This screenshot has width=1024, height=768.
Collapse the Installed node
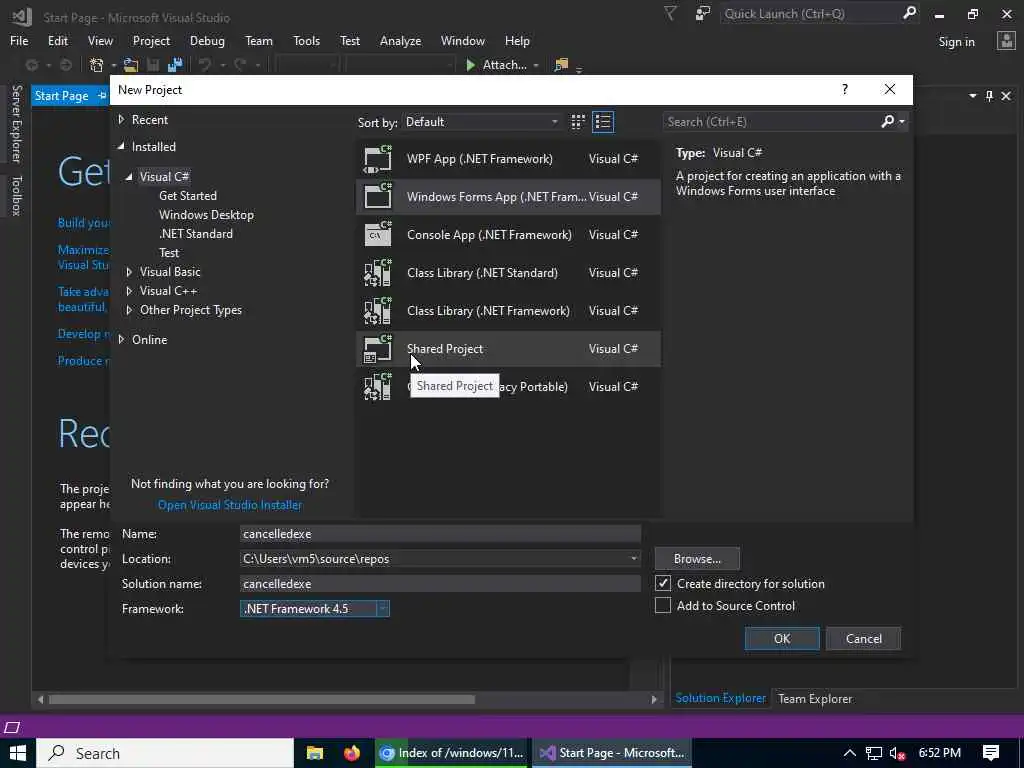pos(121,147)
